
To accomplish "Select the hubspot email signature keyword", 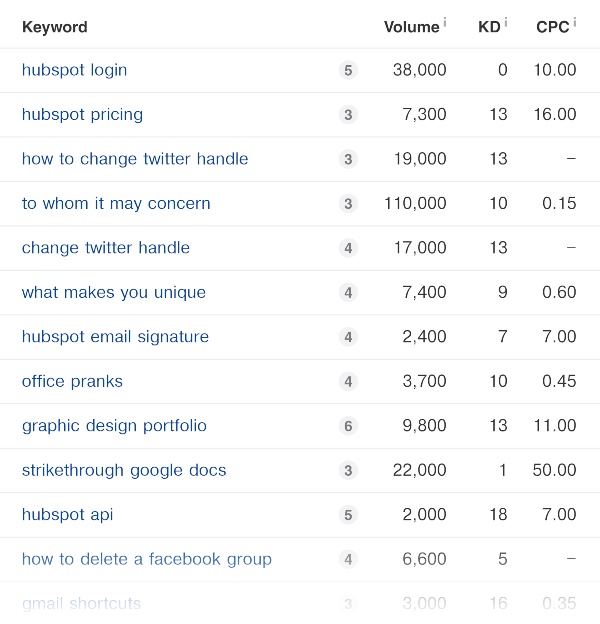I will (115, 337).
